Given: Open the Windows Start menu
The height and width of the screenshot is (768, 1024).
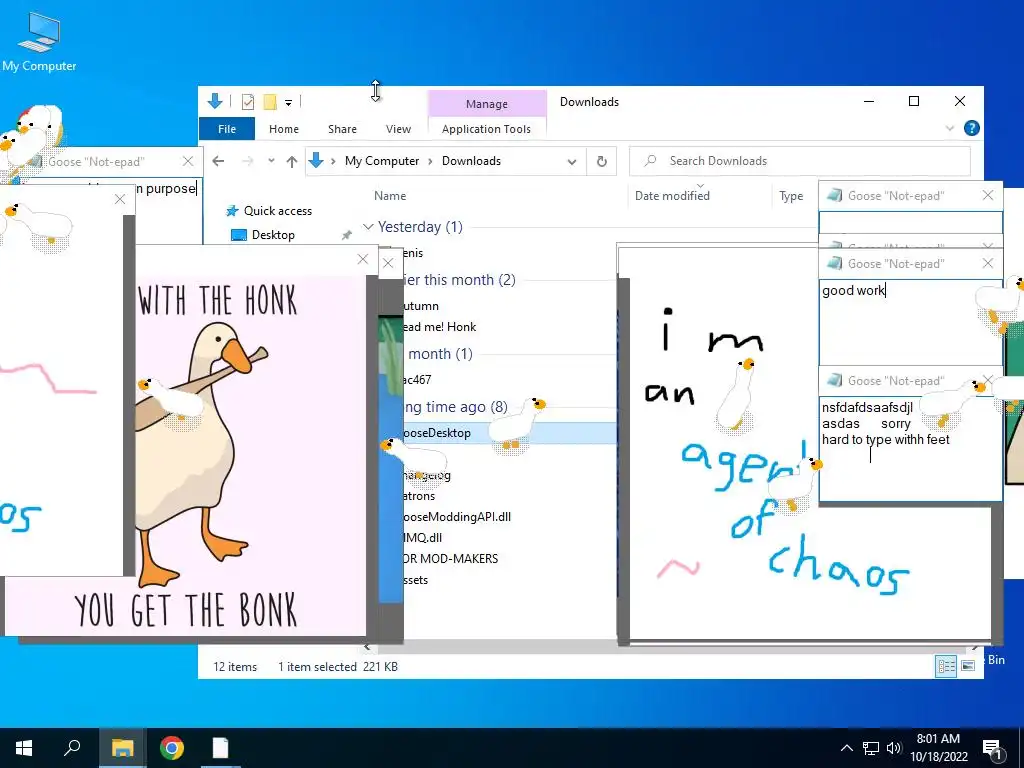Looking at the screenshot, I should [x=24, y=748].
